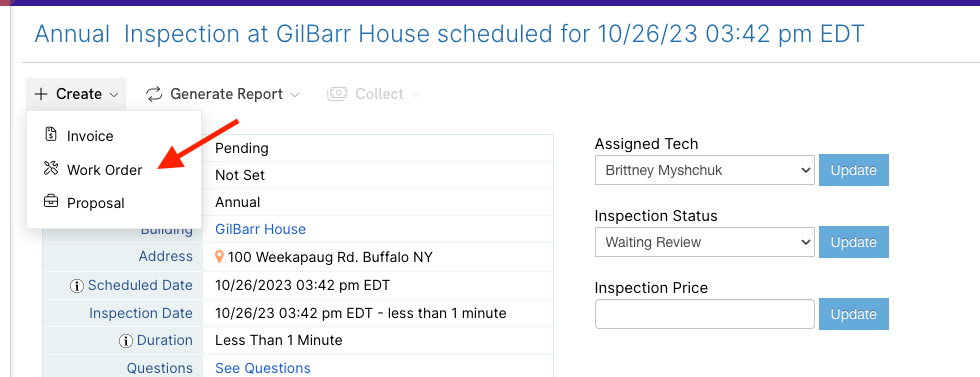Click the plus icon beside Create

point(41,94)
